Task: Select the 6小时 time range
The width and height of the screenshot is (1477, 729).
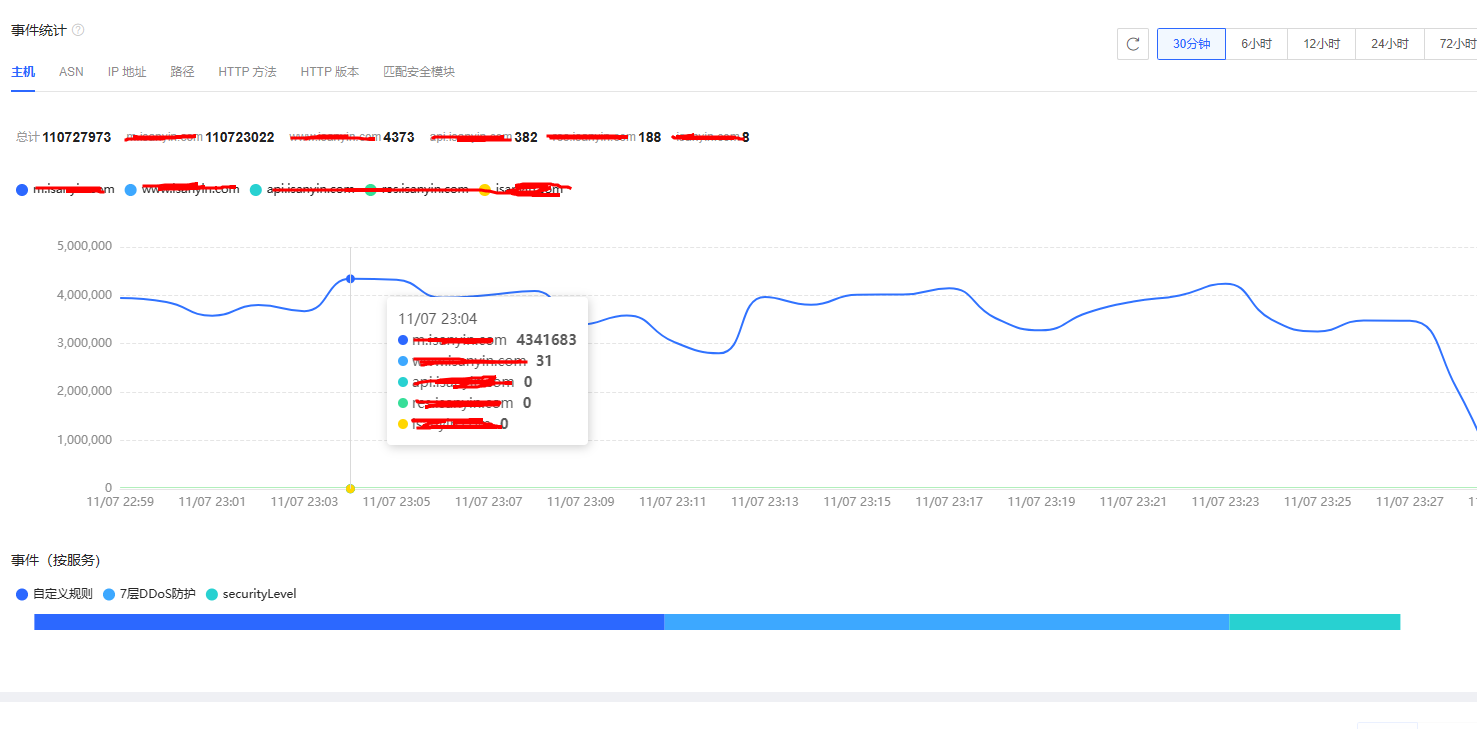Action: pos(1256,44)
